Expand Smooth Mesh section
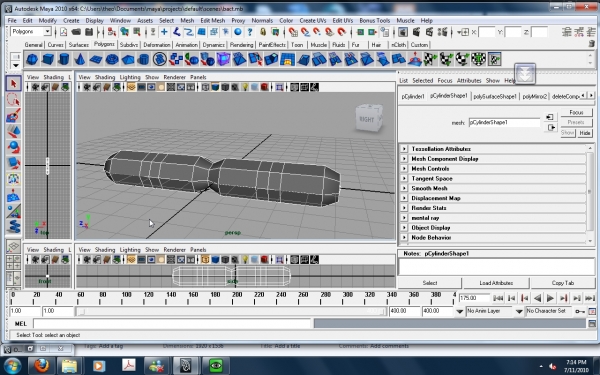The image size is (600, 375). click(404, 188)
